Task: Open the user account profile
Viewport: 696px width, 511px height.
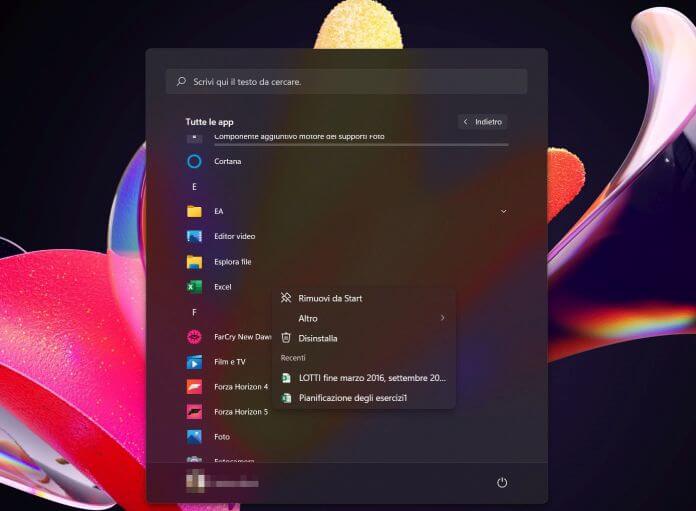Action: (222, 482)
